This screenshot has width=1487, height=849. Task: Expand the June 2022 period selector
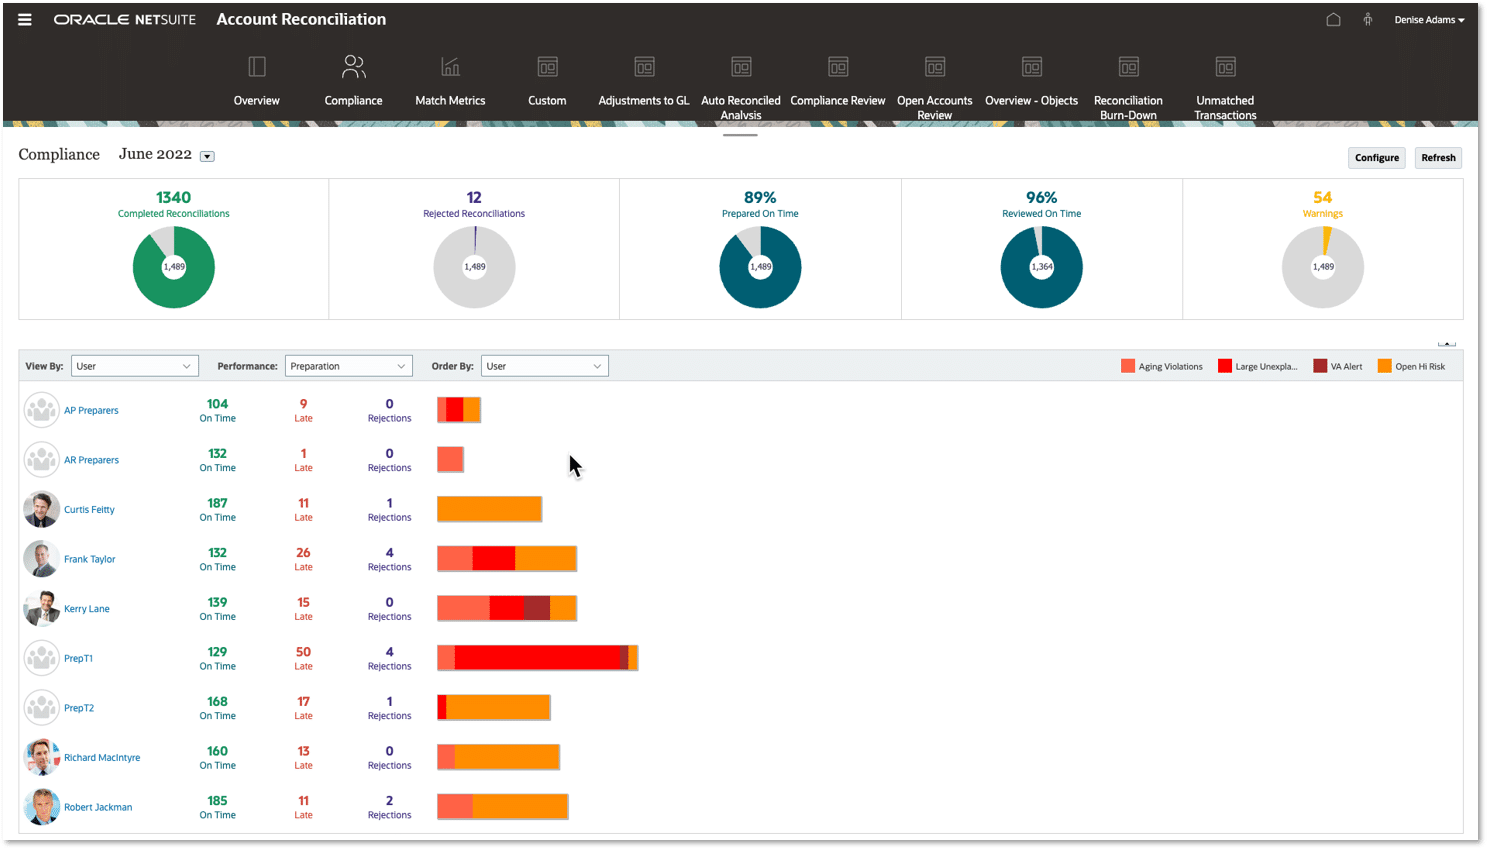pos(207,156)
